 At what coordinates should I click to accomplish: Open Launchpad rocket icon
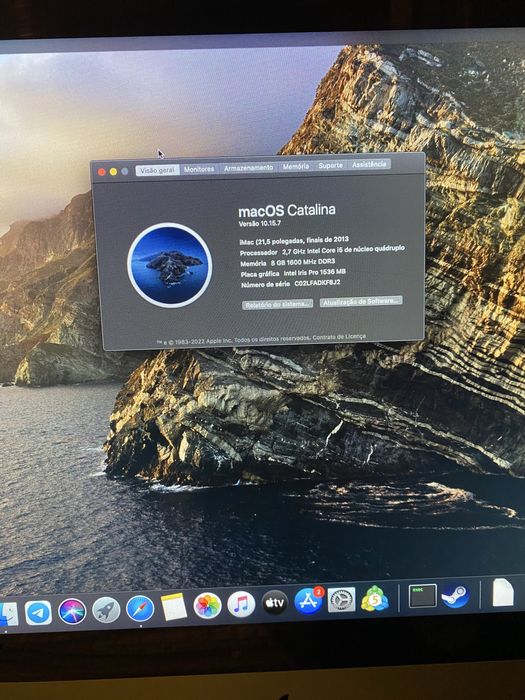tap(106, 610)
